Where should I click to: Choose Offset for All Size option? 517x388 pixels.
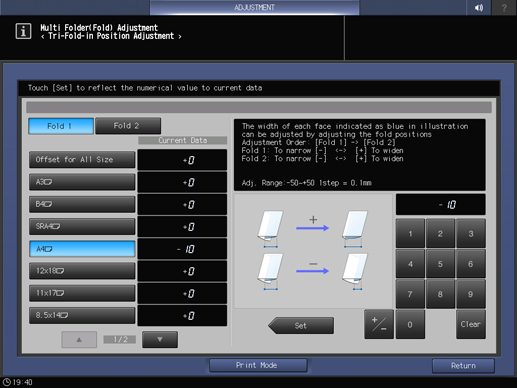point(82,160)
